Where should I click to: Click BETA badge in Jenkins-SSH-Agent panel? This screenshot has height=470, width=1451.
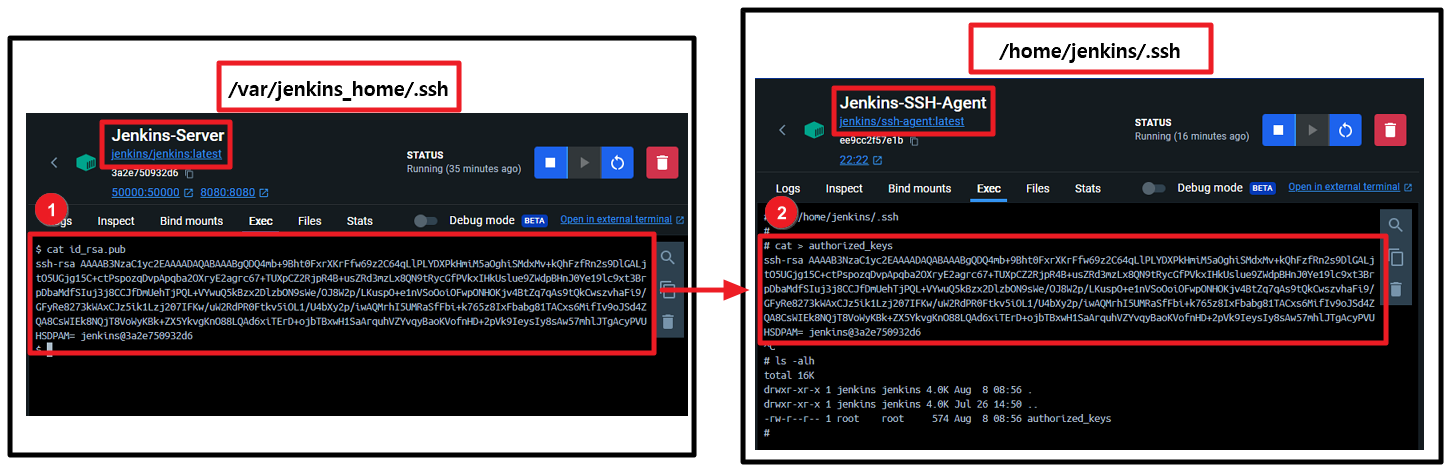tap(1263, 187)
